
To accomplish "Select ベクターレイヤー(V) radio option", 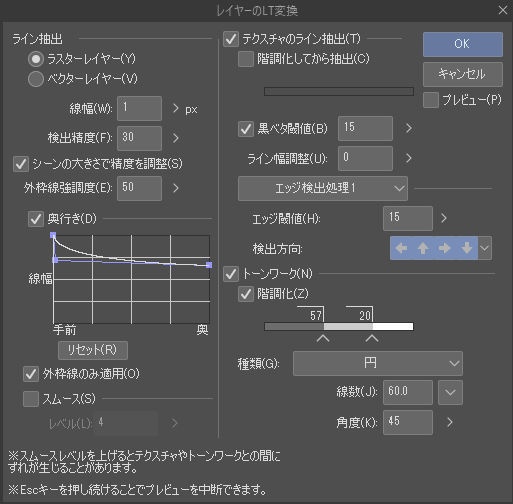I will [x=36, y=79].
